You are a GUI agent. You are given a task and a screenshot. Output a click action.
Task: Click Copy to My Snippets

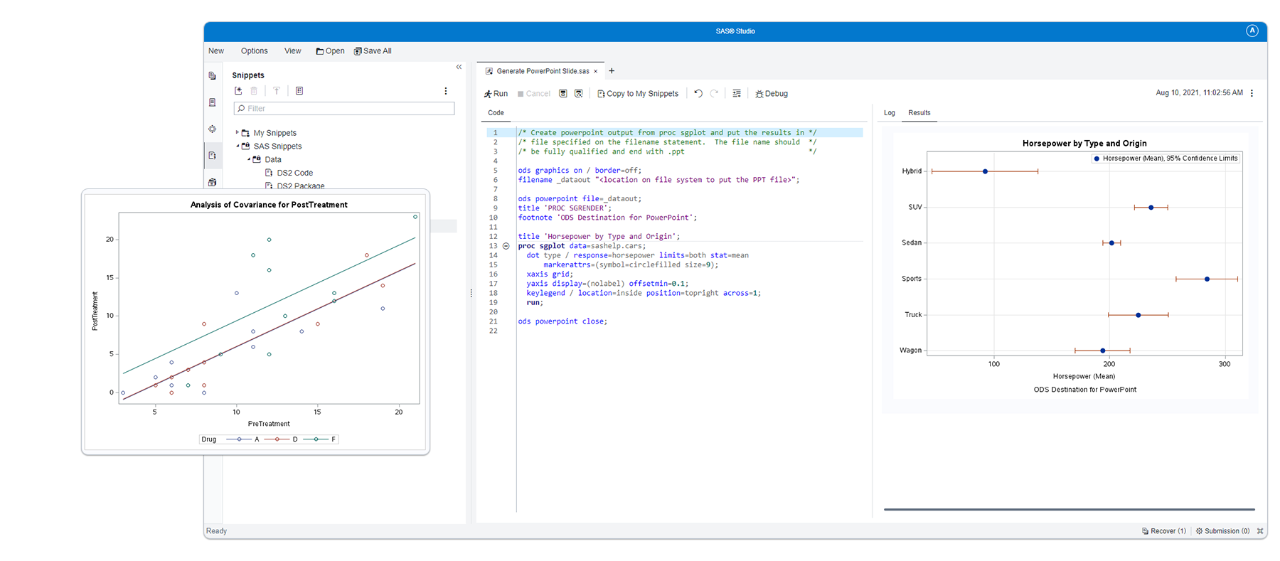(x=637, y=94)
